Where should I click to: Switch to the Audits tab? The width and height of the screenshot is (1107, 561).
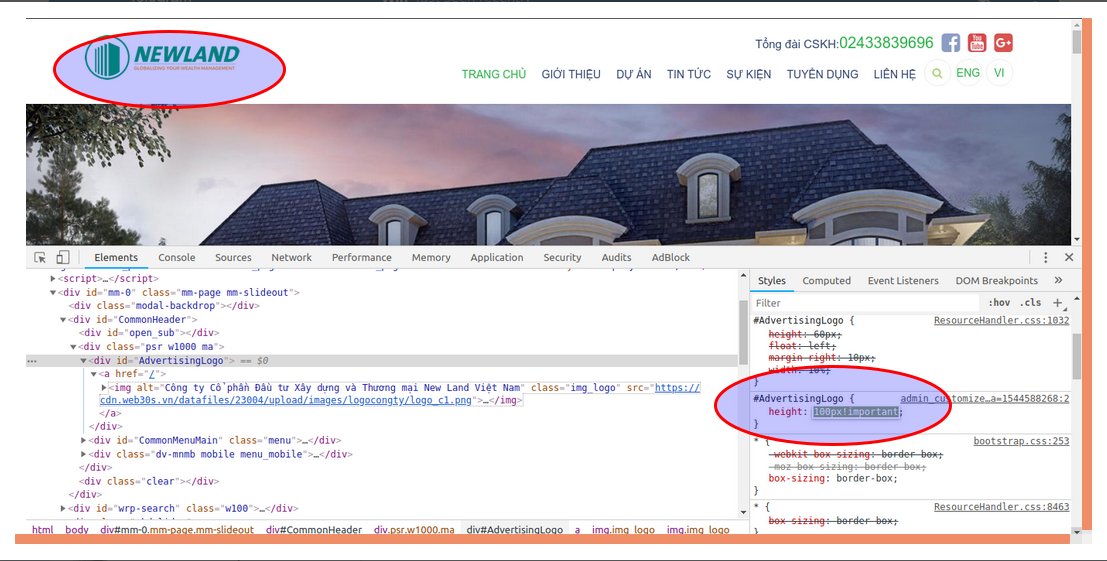click(x=616, y=258)
